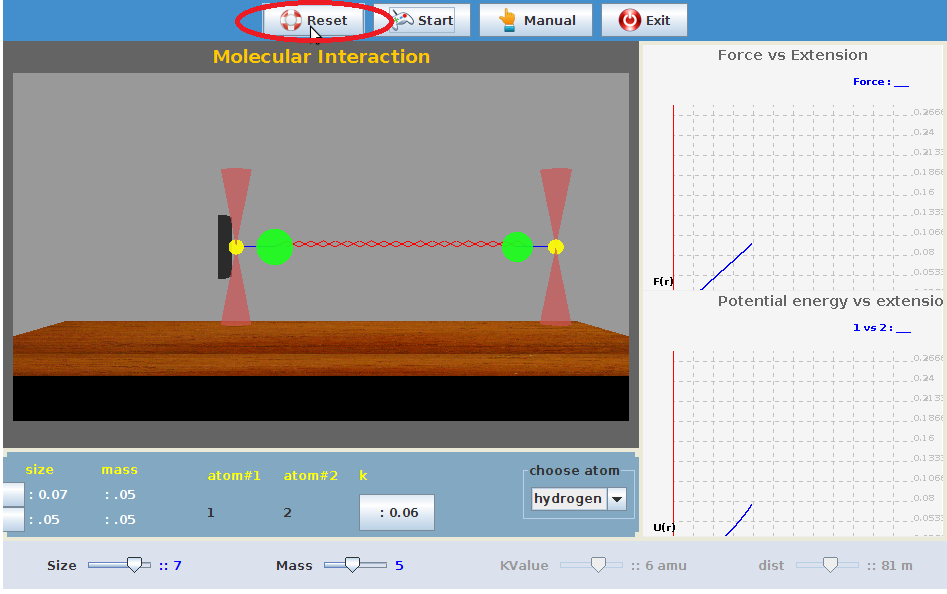Click the right yellow anchor ball

(x=556, y=247)
